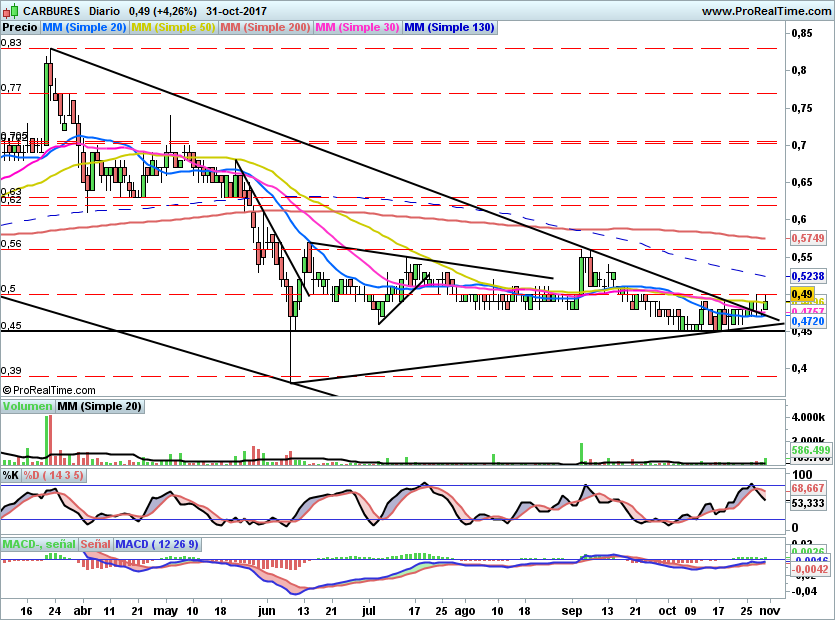This screenshot has width=835, height=620.
Task: Click the red Señal legend label
Action: point(96,544)
